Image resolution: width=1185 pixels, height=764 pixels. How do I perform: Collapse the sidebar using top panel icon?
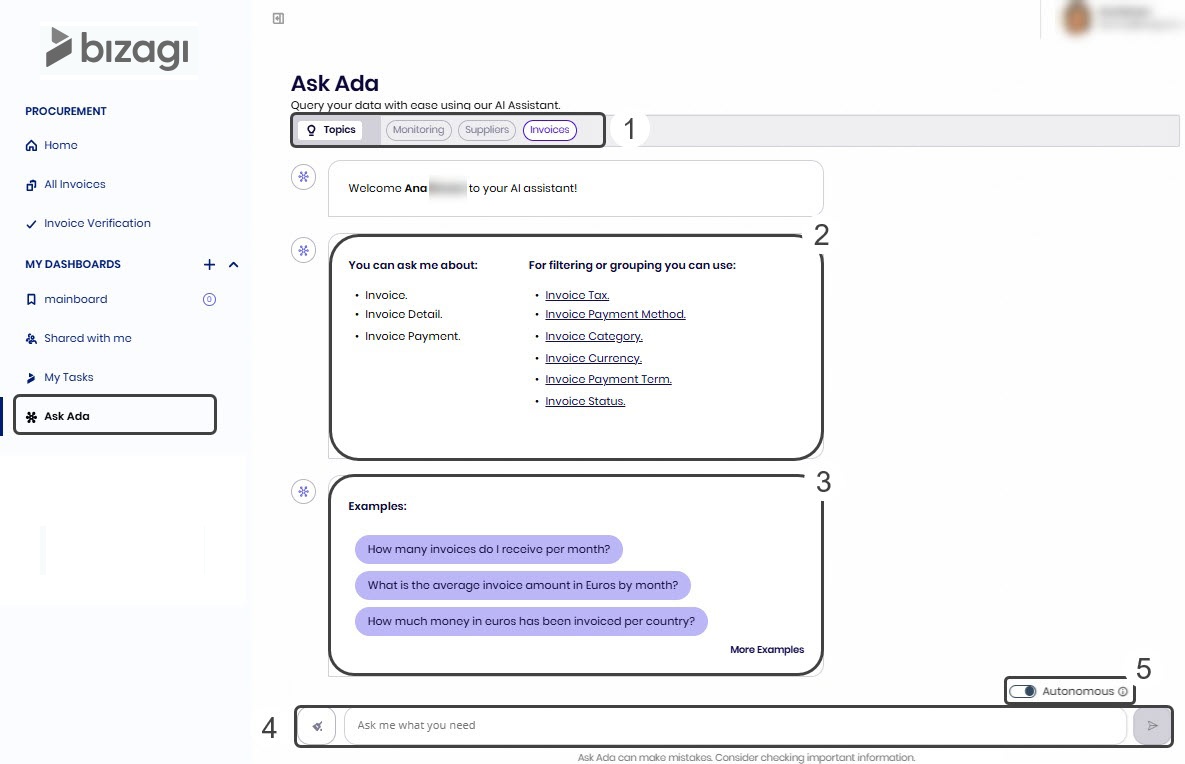(x=279, y=18)
